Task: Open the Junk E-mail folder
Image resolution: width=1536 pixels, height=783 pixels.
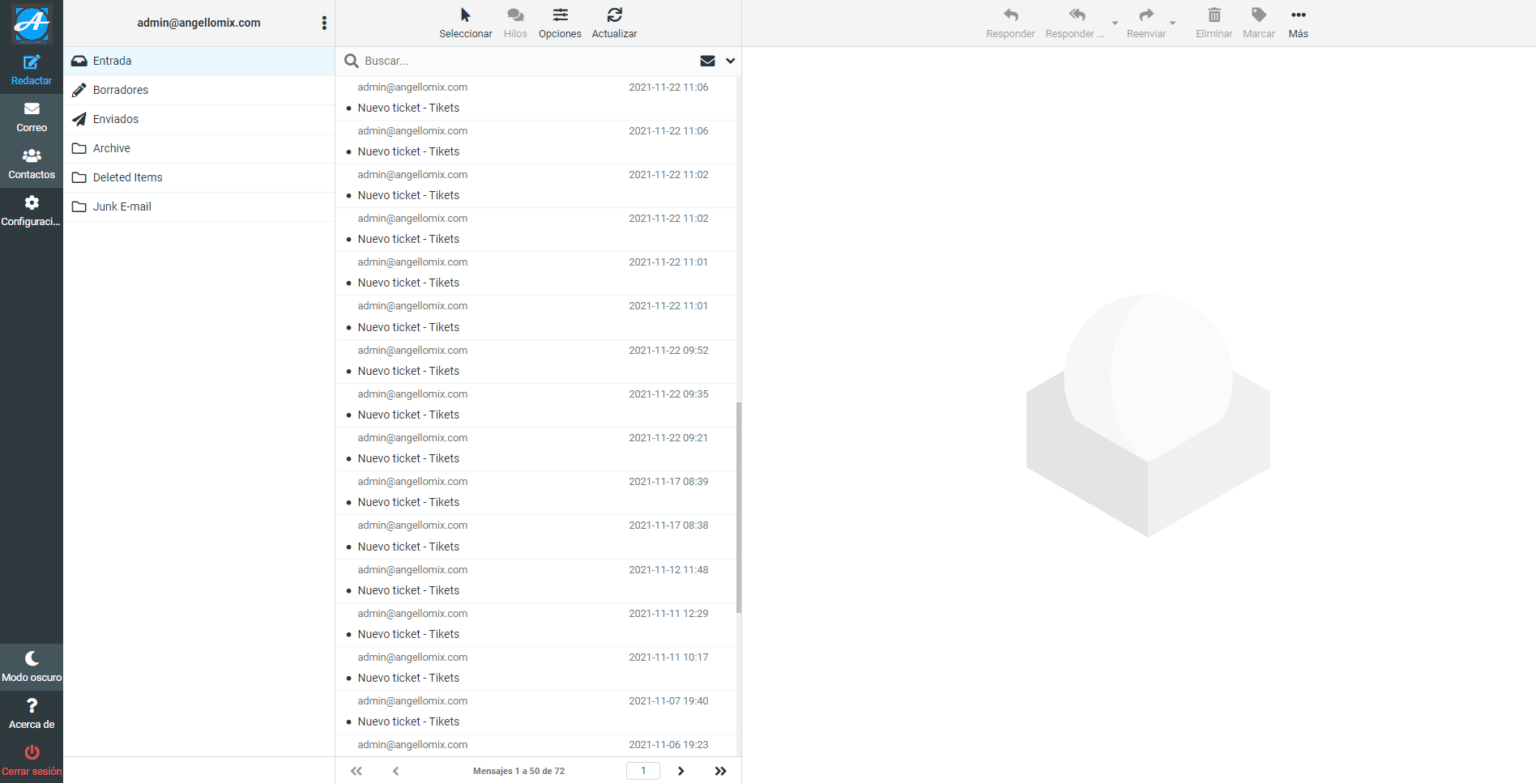Action: click(124, 206)
